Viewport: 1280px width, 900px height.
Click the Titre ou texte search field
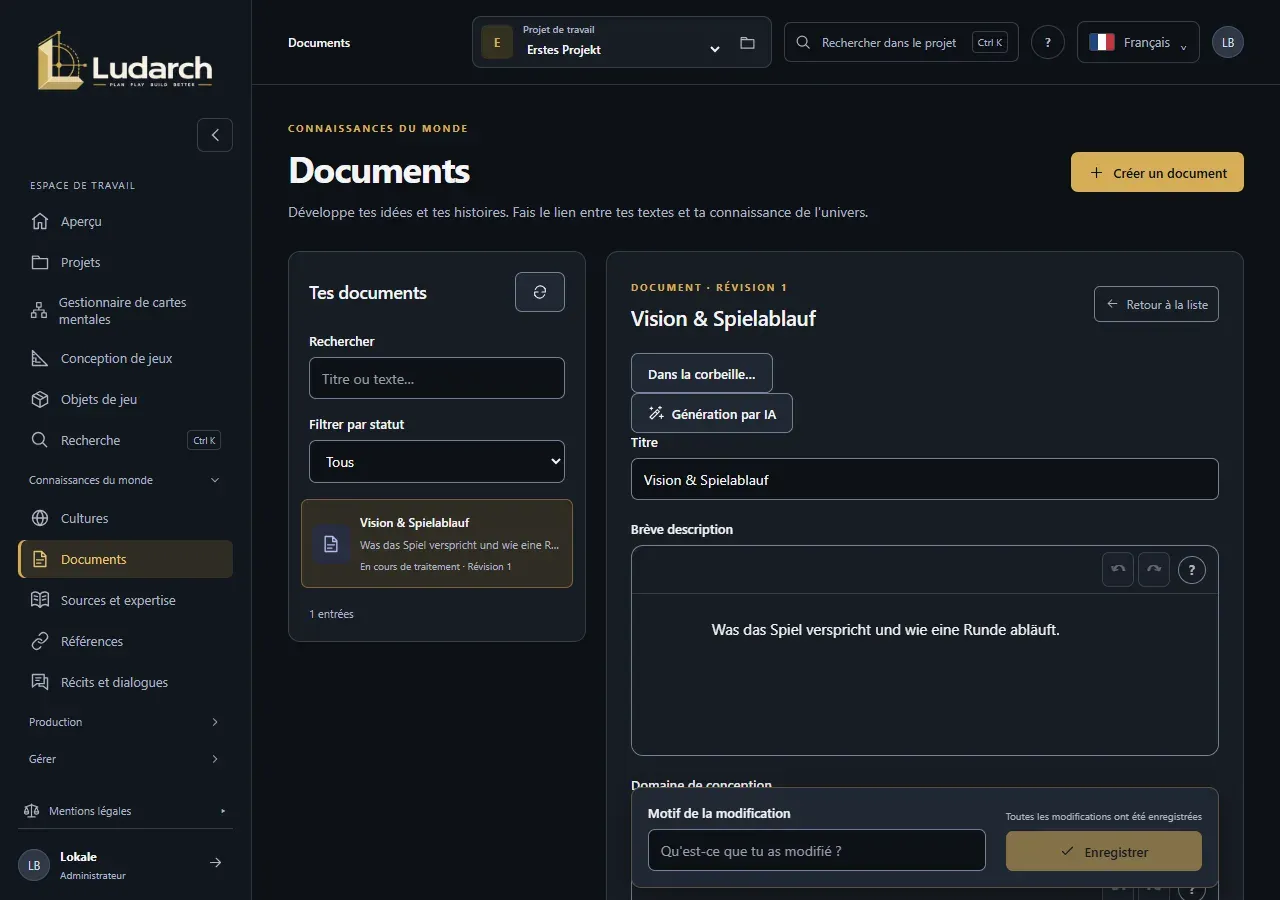(x=437, y=378)
